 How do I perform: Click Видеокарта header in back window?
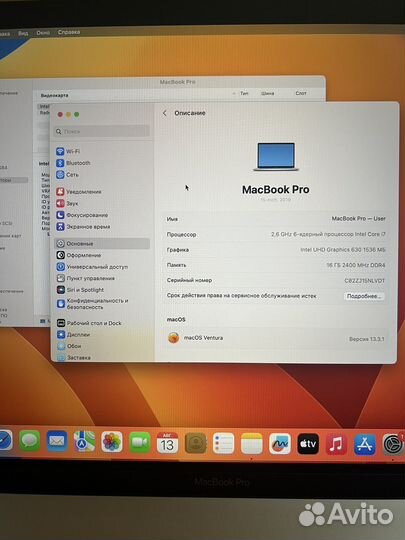click(x=54, y=95)
